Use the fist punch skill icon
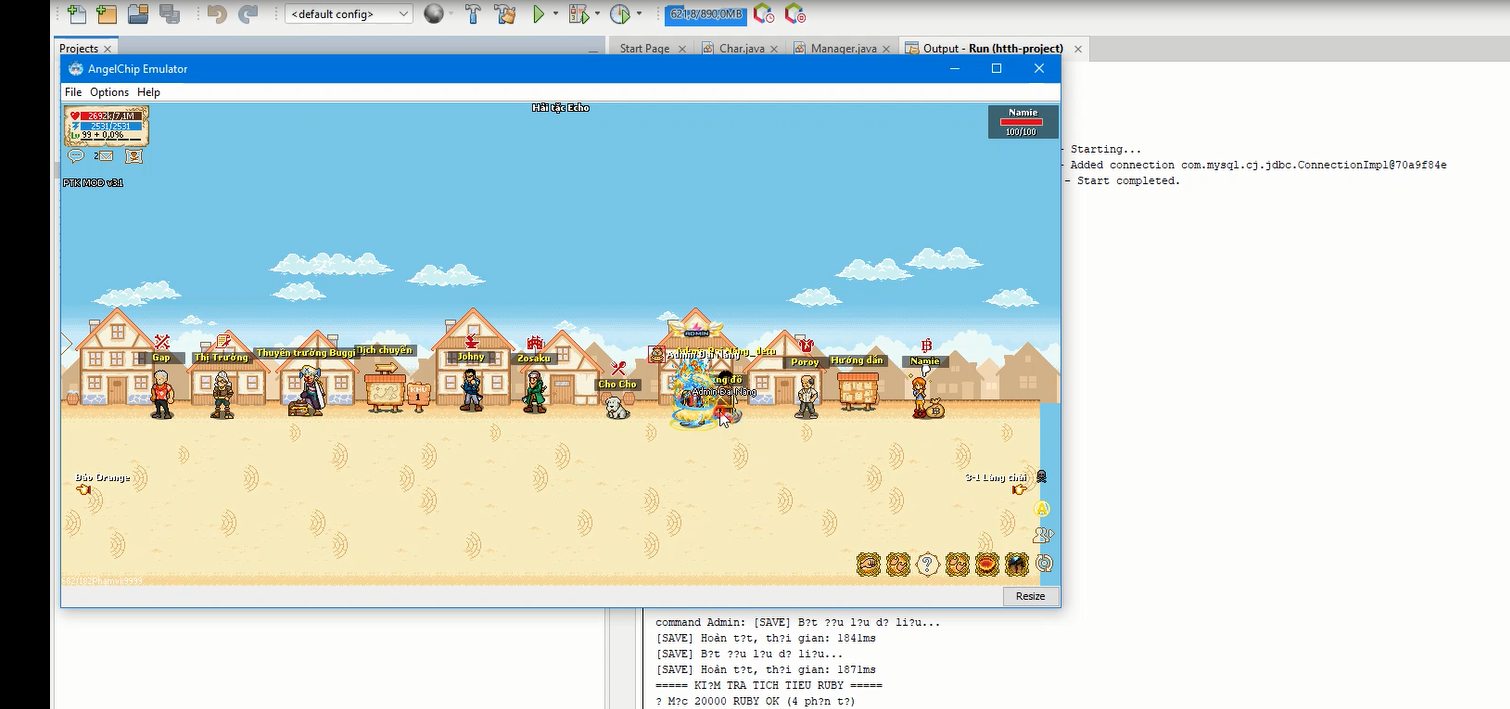This screenshot has width=1510, height=709. [869, 565]
